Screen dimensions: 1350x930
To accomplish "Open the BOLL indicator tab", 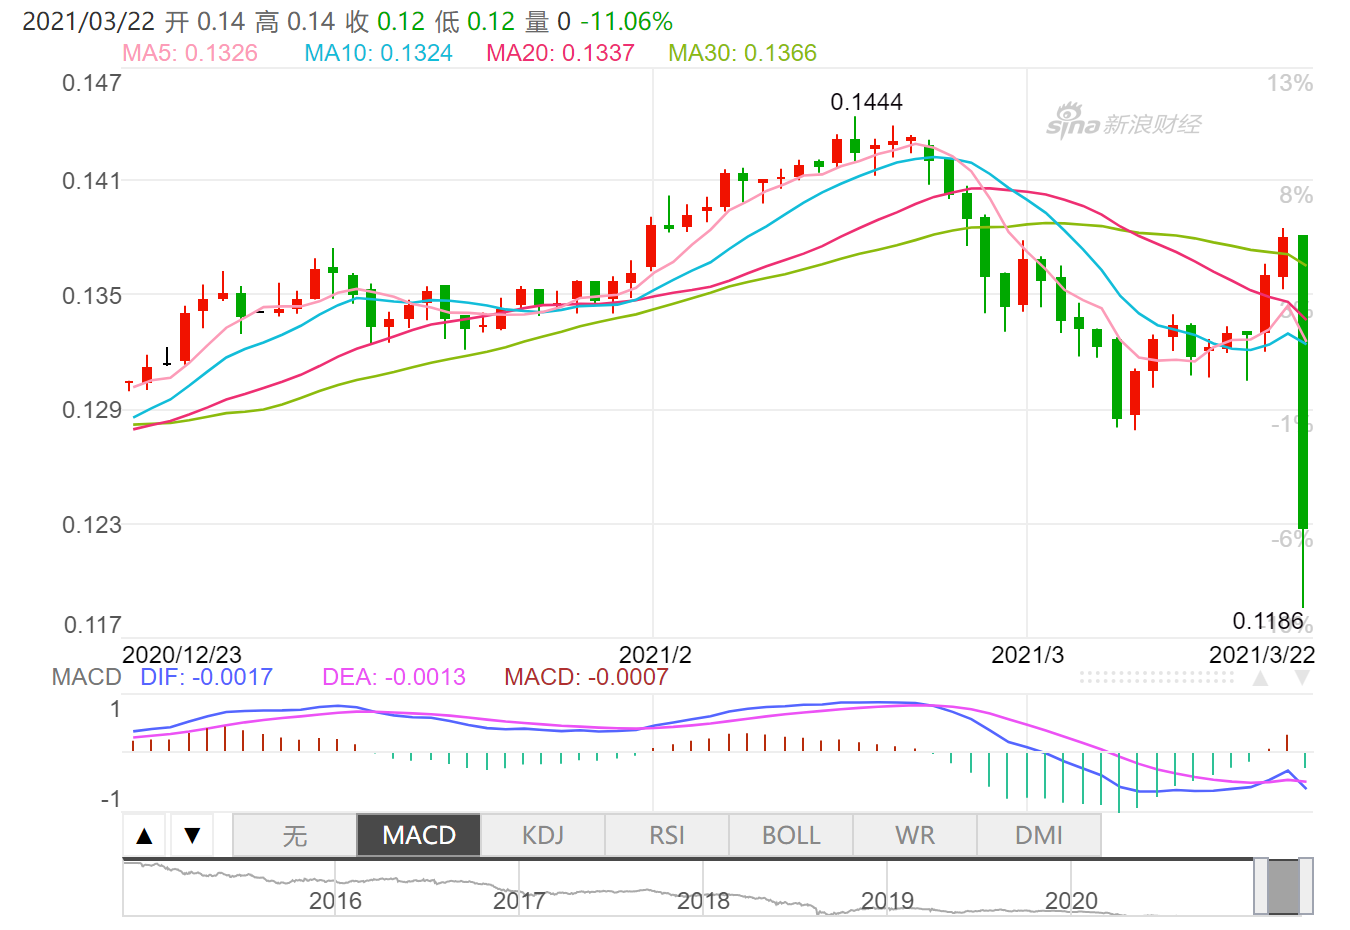I will coord(791,835).
